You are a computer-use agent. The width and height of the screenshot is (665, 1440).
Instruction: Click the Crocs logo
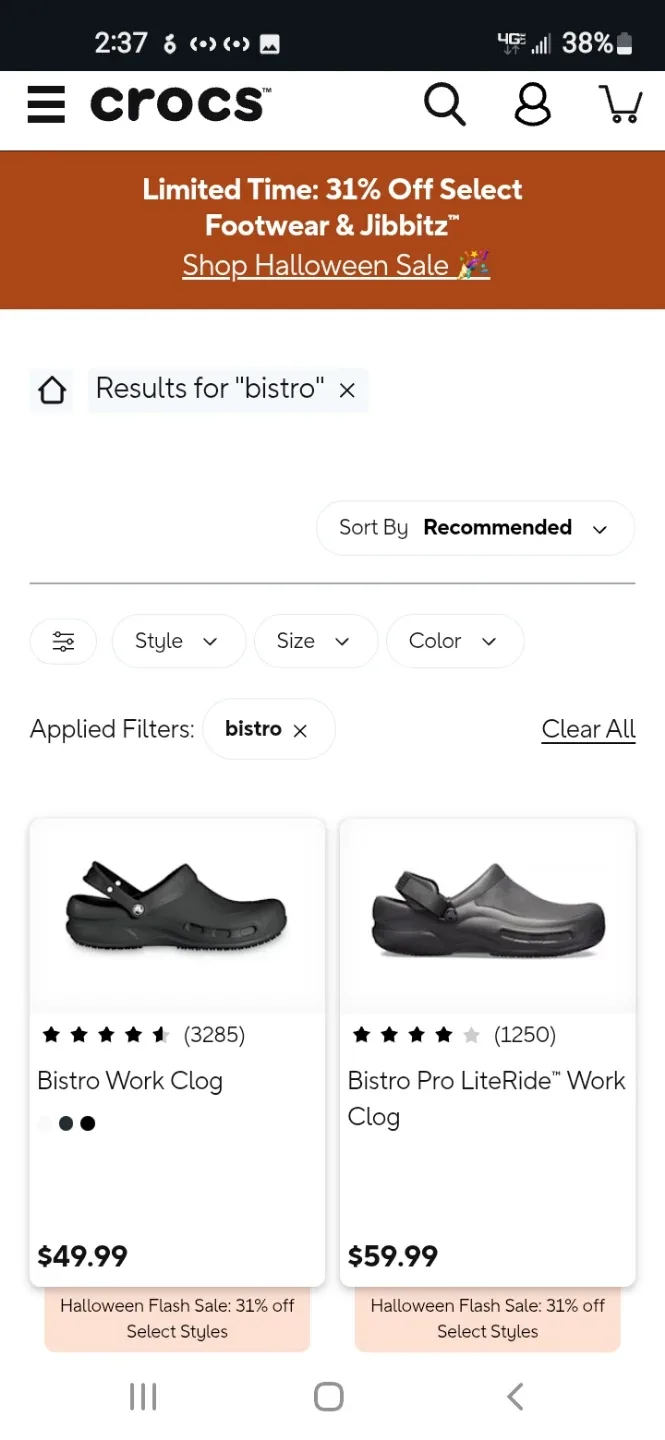178,103
